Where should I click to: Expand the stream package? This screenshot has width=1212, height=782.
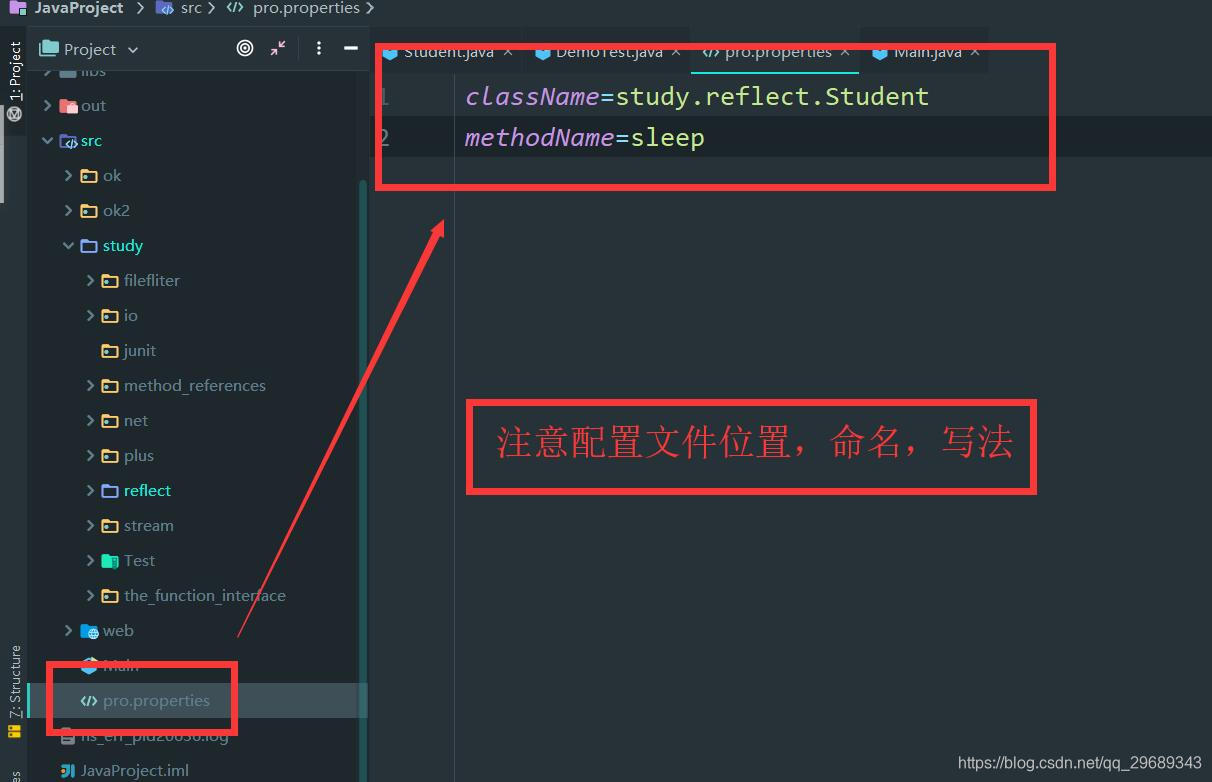click(90, 525)
